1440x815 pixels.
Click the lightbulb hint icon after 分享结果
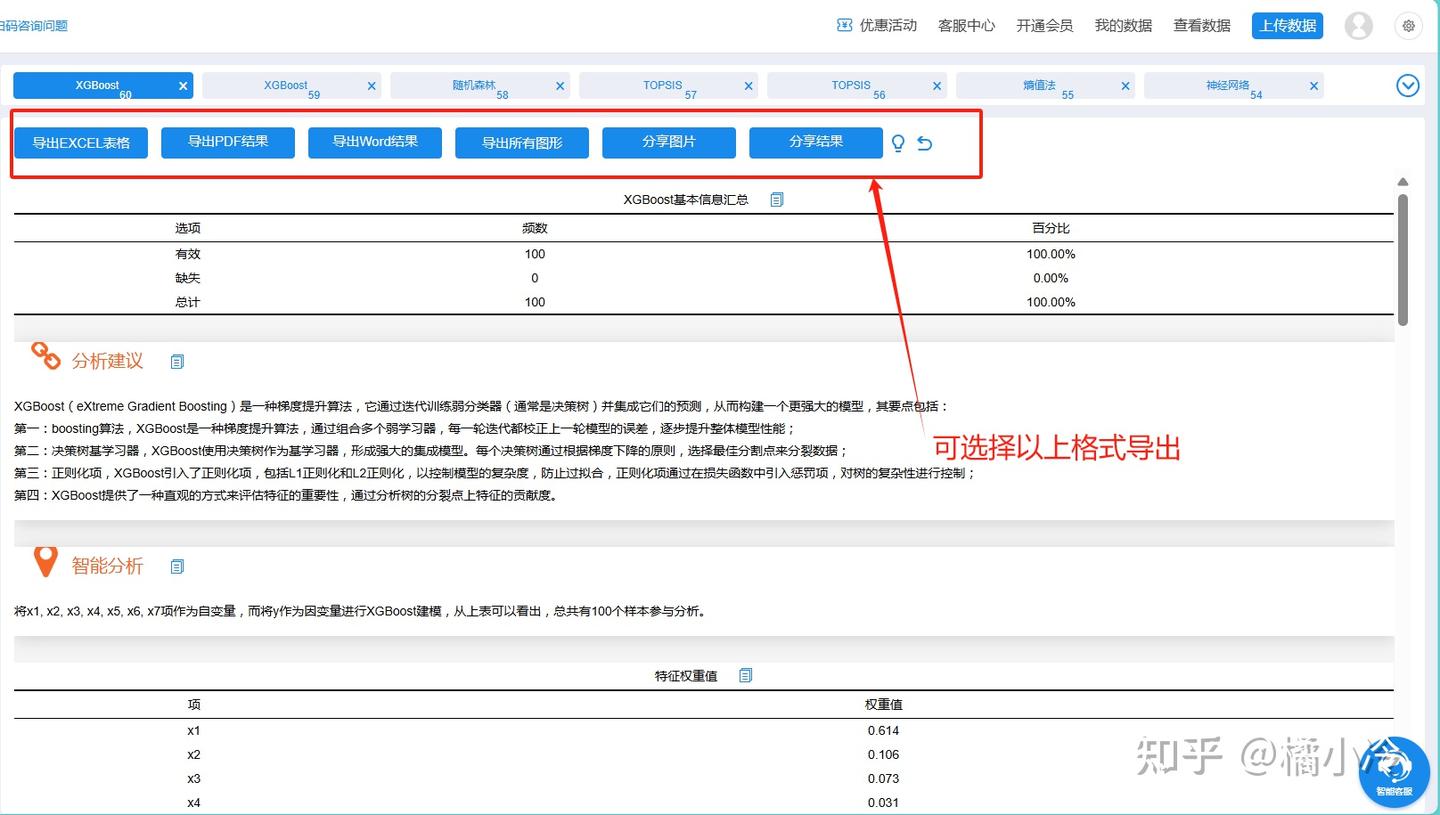pyautogui.click(x=897, y=143)
